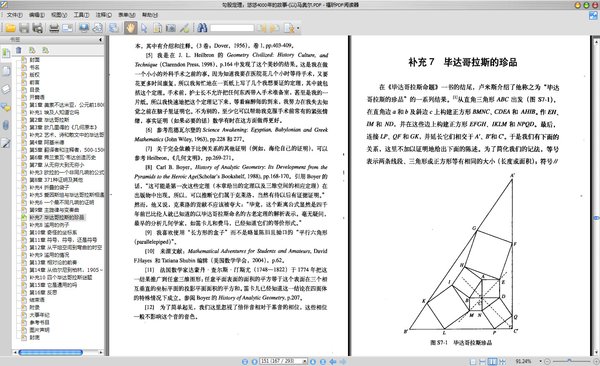Viewport: 600px width, 366px height.
Task: Zoom out with the minus button
Action: click(547, 361)
